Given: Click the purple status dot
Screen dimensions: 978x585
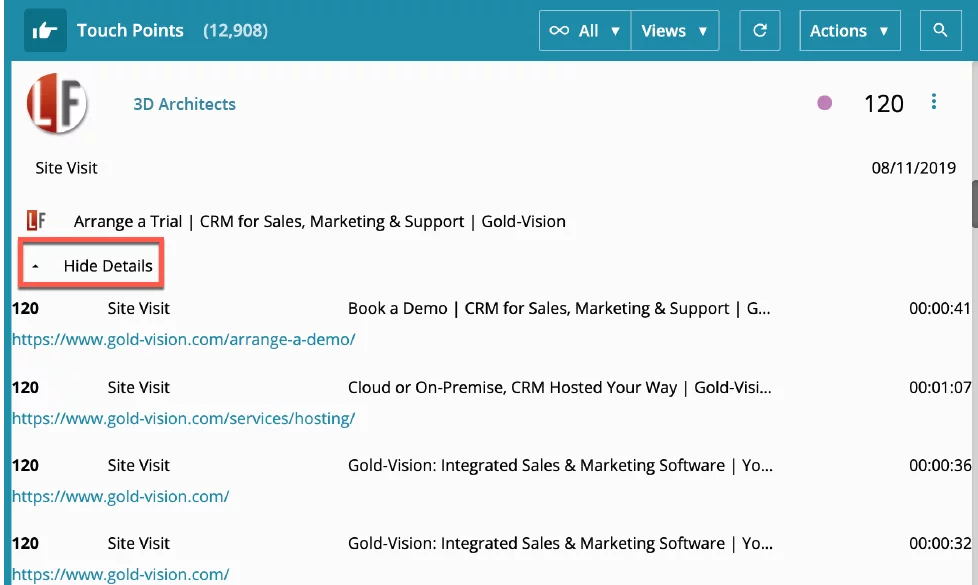Looking at the screenshot, I should tap(825, 103).
